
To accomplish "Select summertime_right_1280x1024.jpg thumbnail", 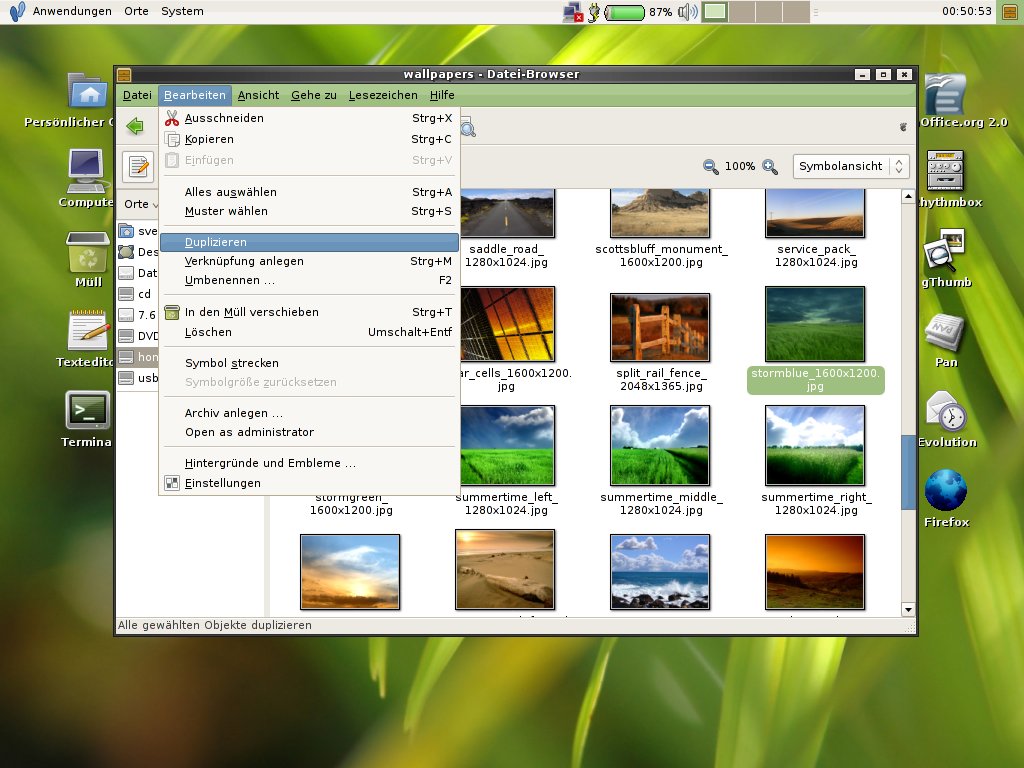I will tap(815, 445).
